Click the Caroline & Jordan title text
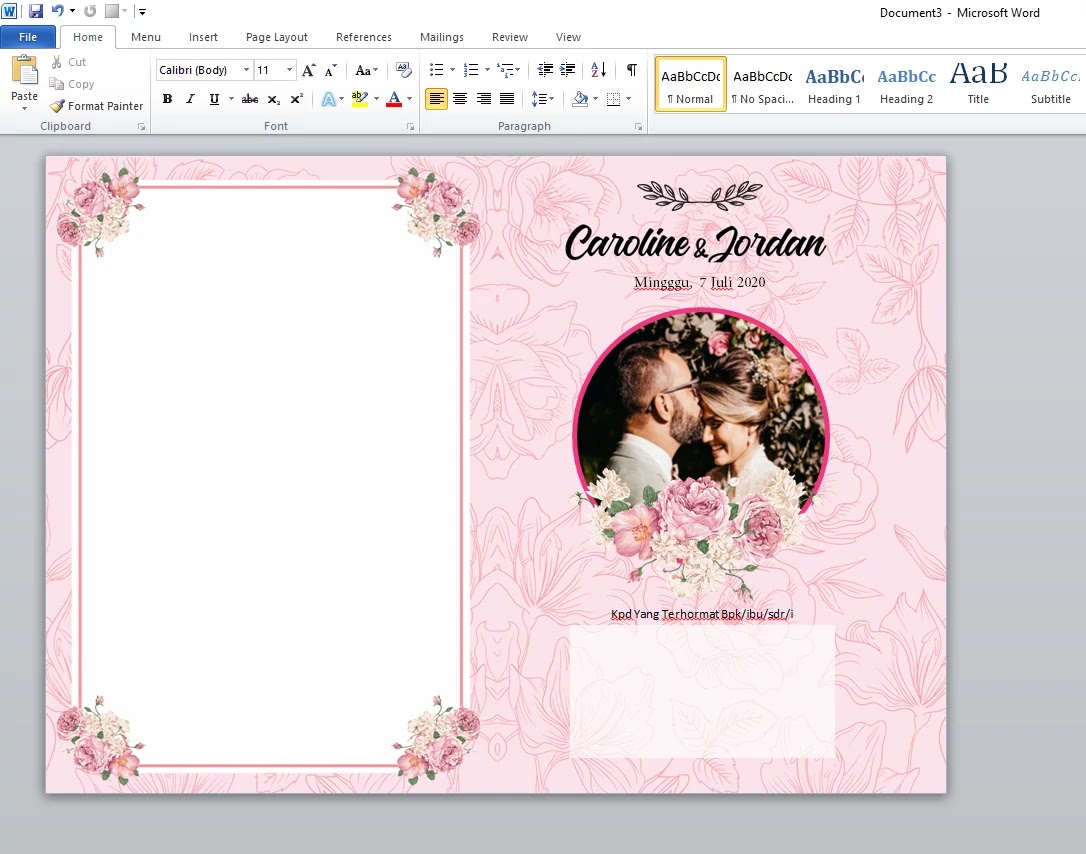The width and height of the screenshot is (1086, 854). (x=695, y=244)
